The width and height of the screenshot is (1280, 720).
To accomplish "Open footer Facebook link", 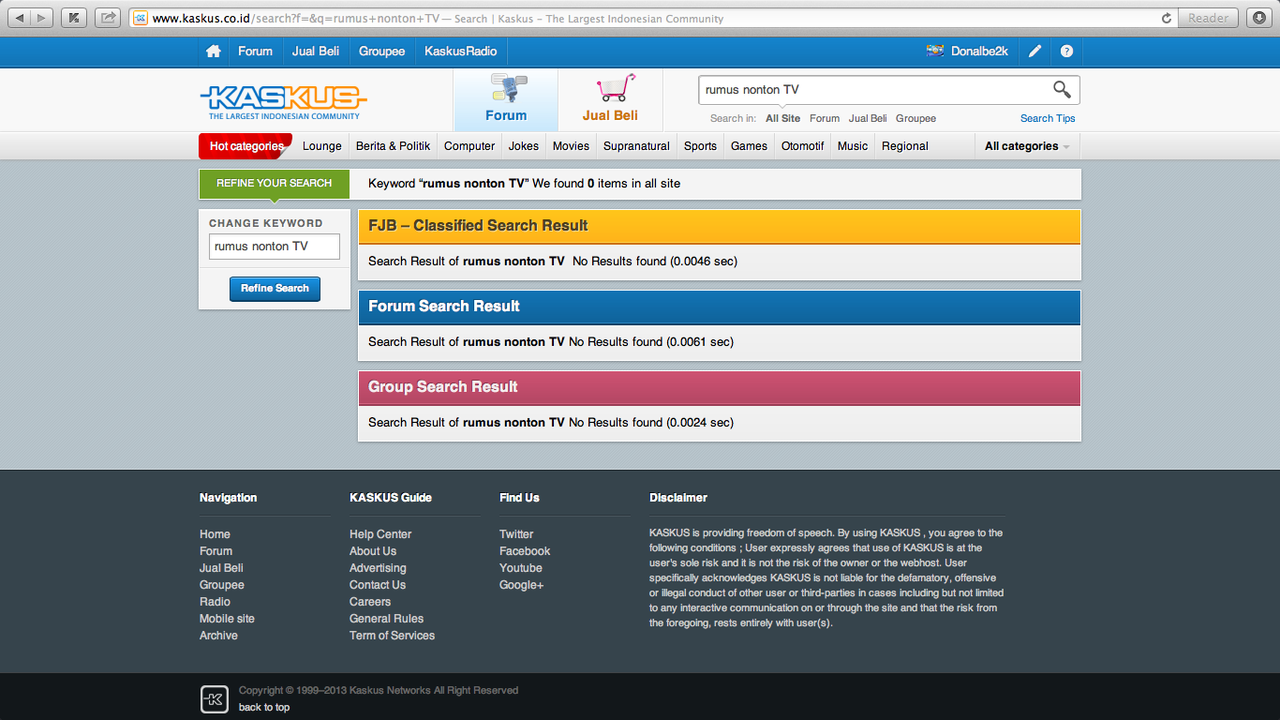I will [525, 551].
